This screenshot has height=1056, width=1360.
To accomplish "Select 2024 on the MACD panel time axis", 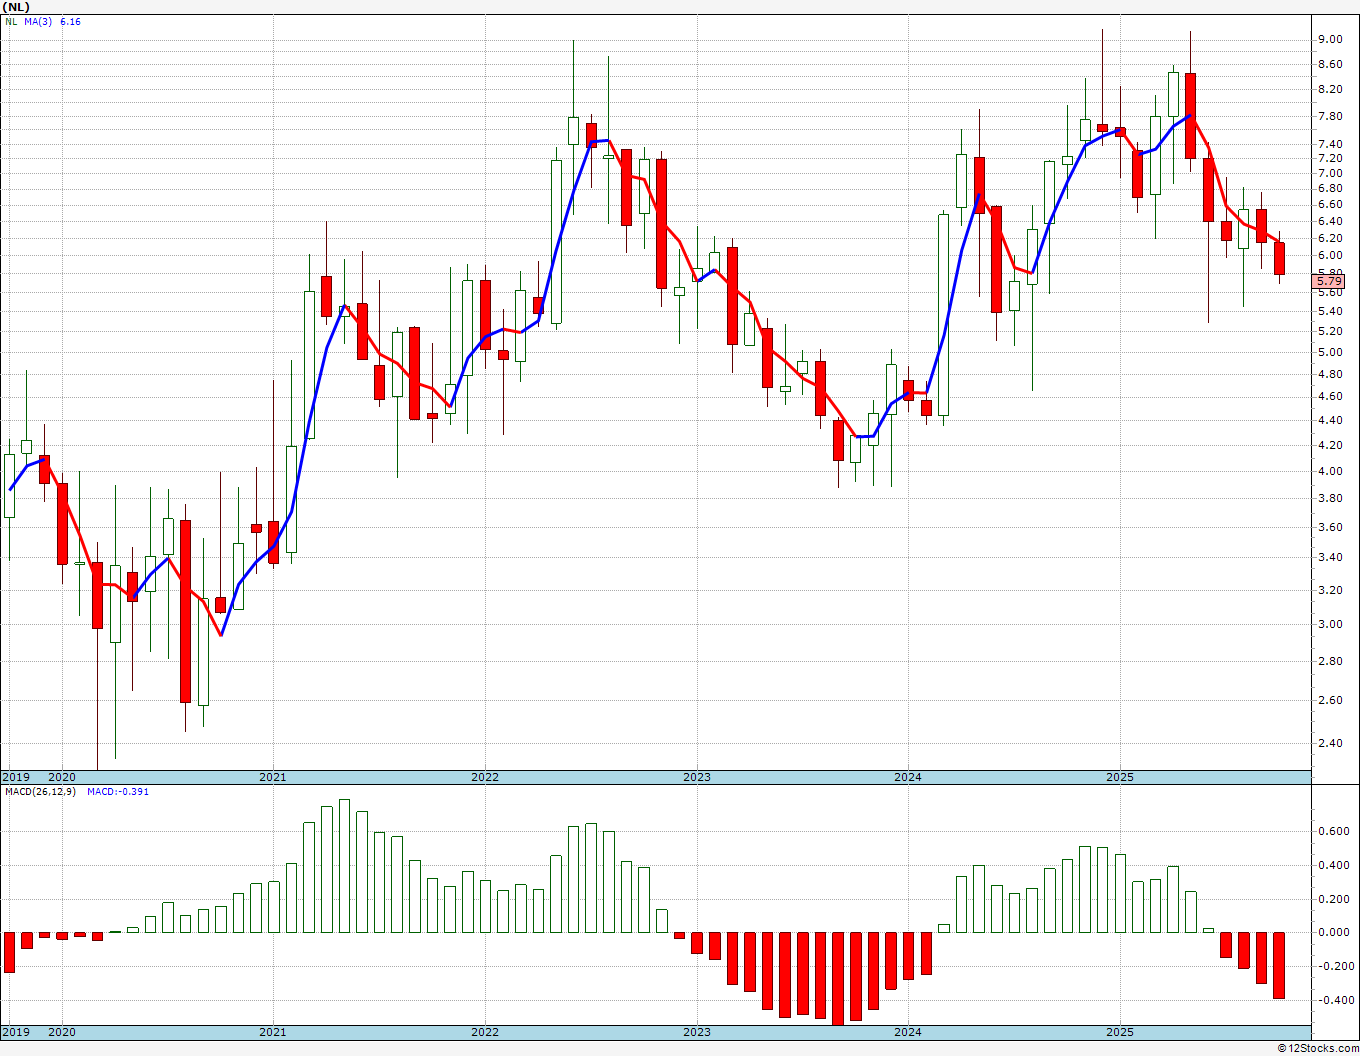I will pyautogui.click(x=908, y=1032).
